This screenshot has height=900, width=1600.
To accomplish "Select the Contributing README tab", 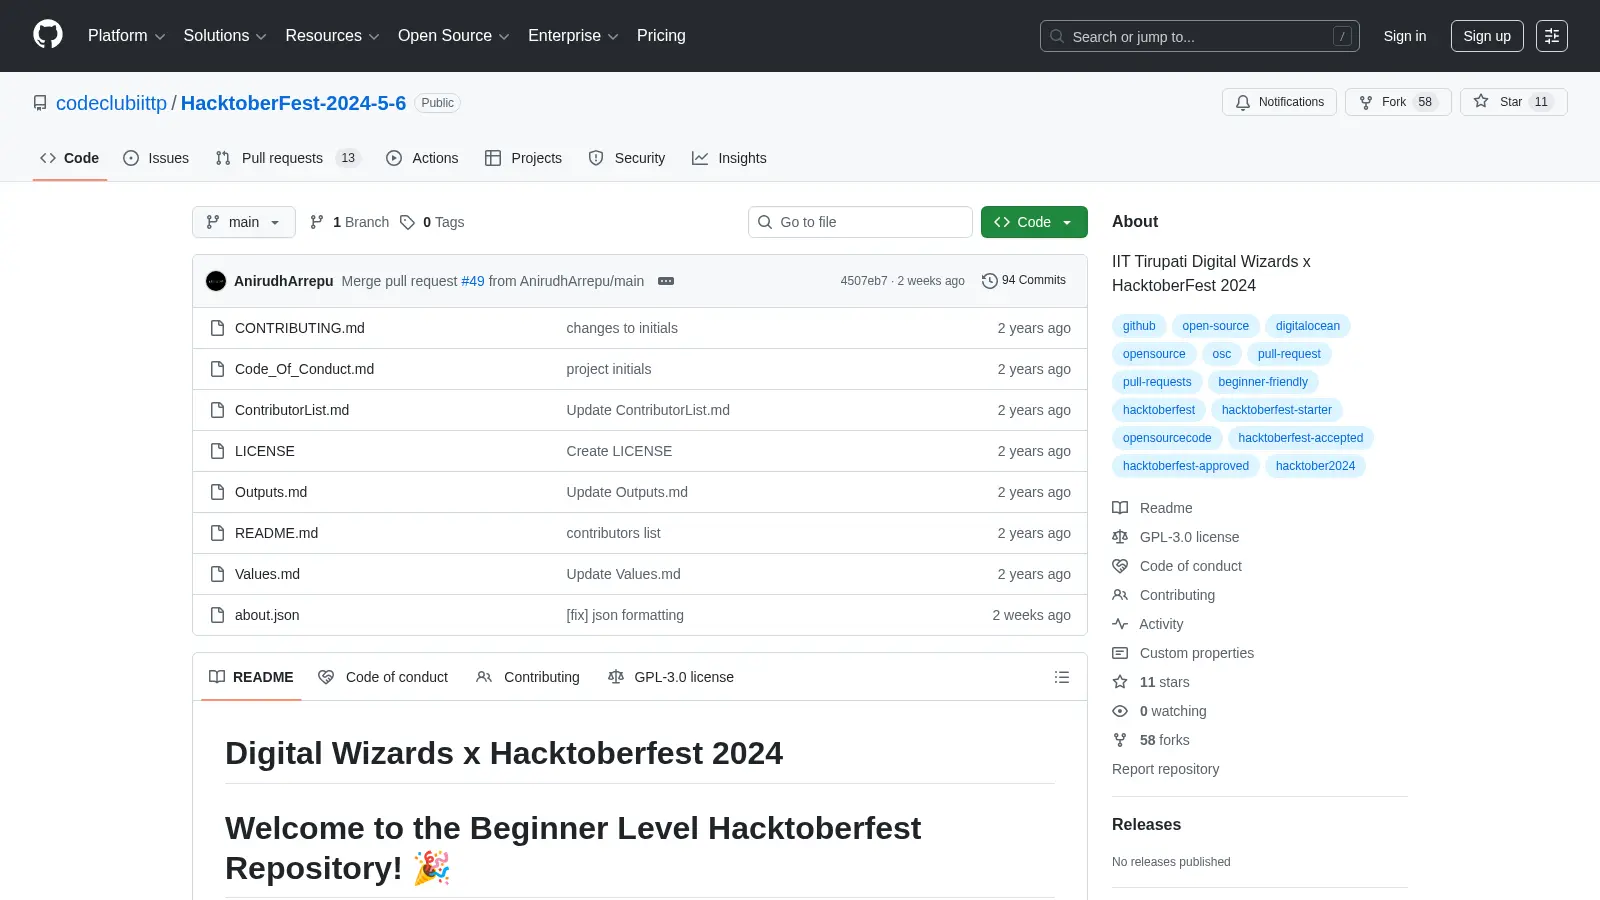I will point(528,677).
